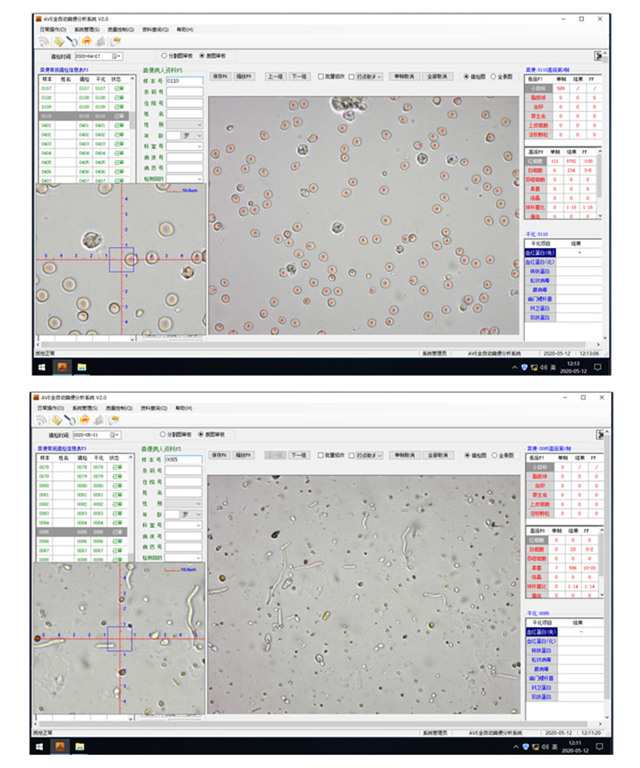Open the 质量控制(Q) menu in the sample 0110 window

tap(120, 29)
